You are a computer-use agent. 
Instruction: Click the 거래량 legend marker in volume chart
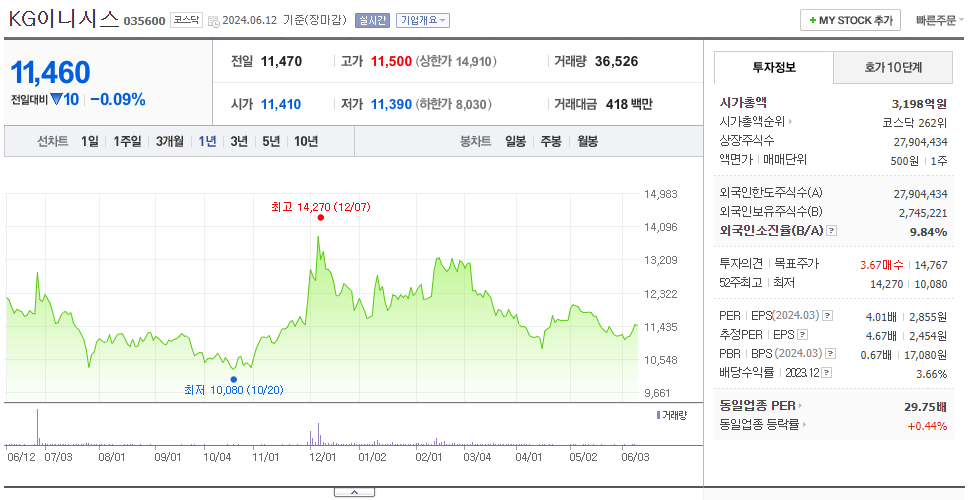[x=657, y=415]
